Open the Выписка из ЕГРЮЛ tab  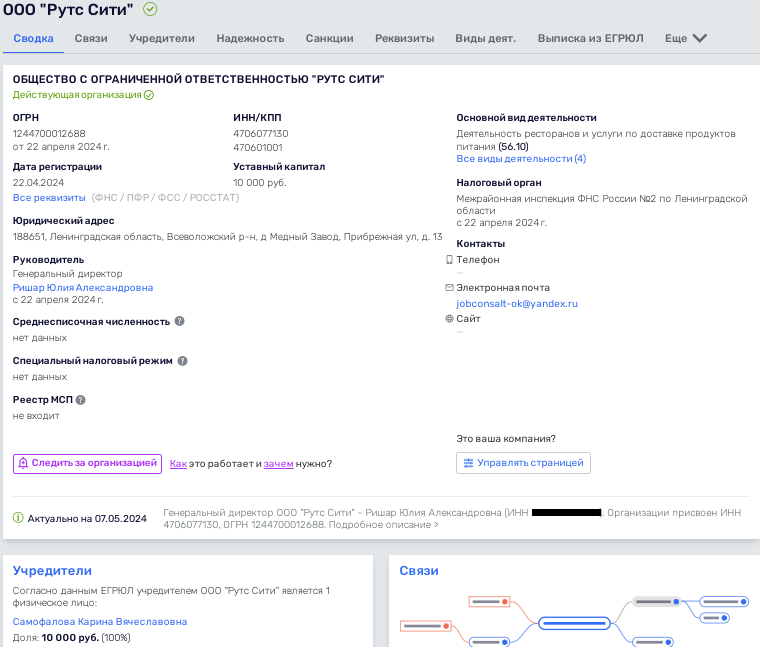(590, 38)
